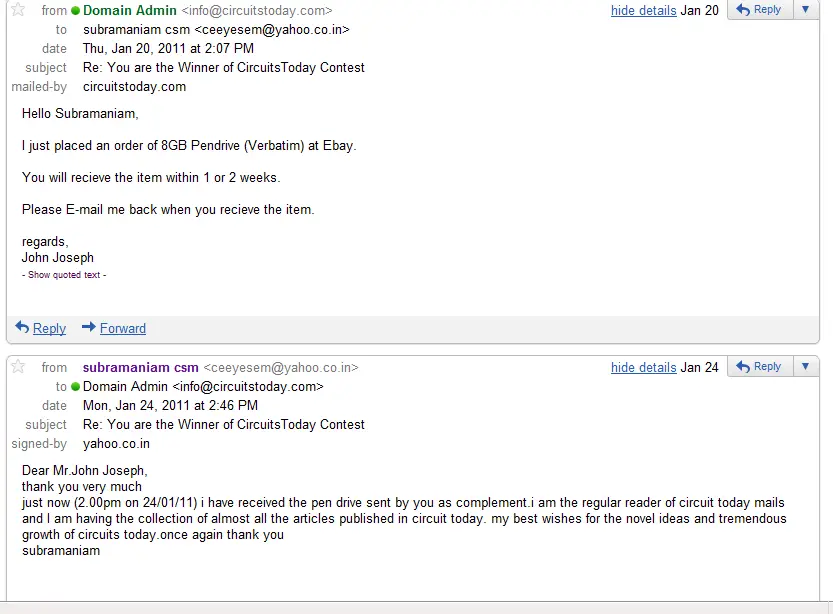Click the reply arrow icon at message footer
833x614 pixels.
tap(22, 327)
